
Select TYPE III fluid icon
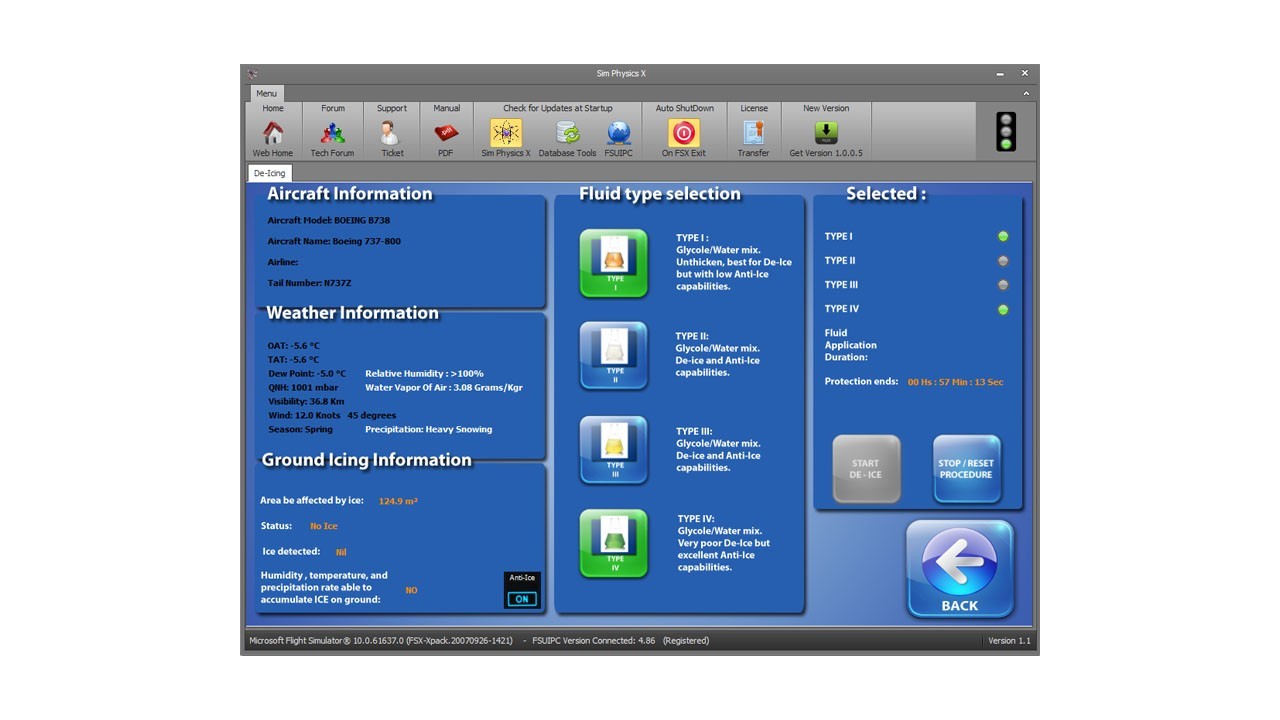coord(614,450)
